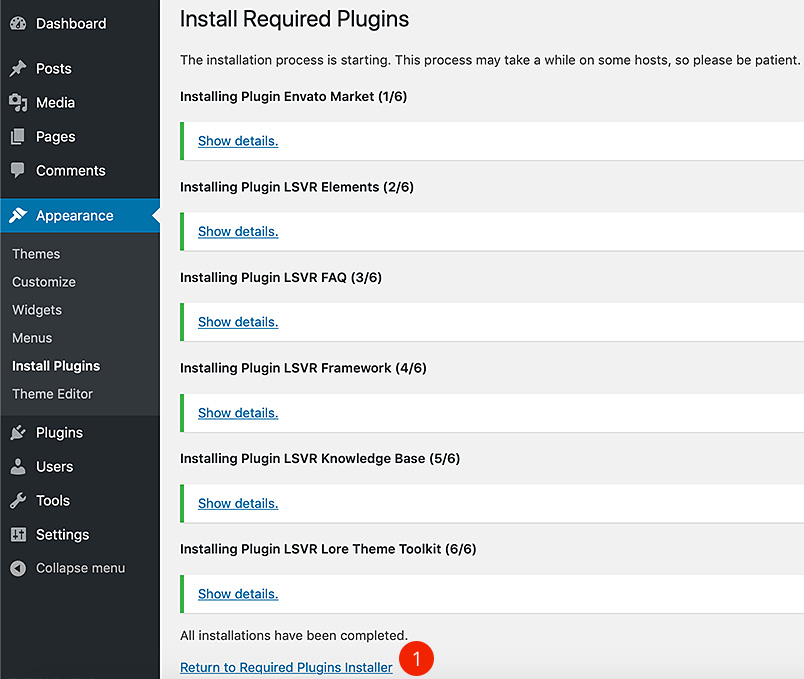Click the Install Required Plugins heading
The height and width of the screenshot is (679, 804).
294,19
